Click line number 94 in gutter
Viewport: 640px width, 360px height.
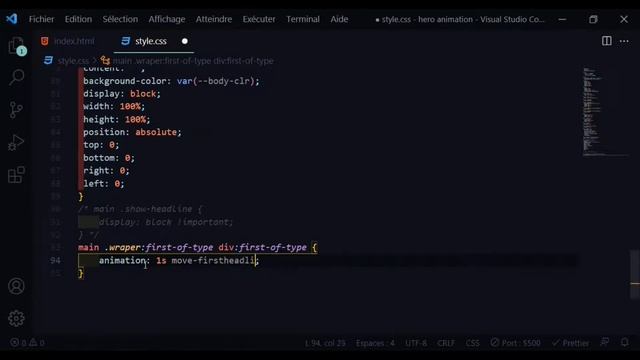pyautogui.click(x=55, y=260)
